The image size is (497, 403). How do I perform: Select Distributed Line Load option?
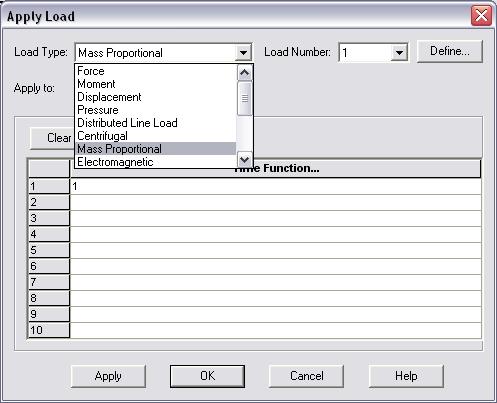pyautogui.click(x=156, y=123)
